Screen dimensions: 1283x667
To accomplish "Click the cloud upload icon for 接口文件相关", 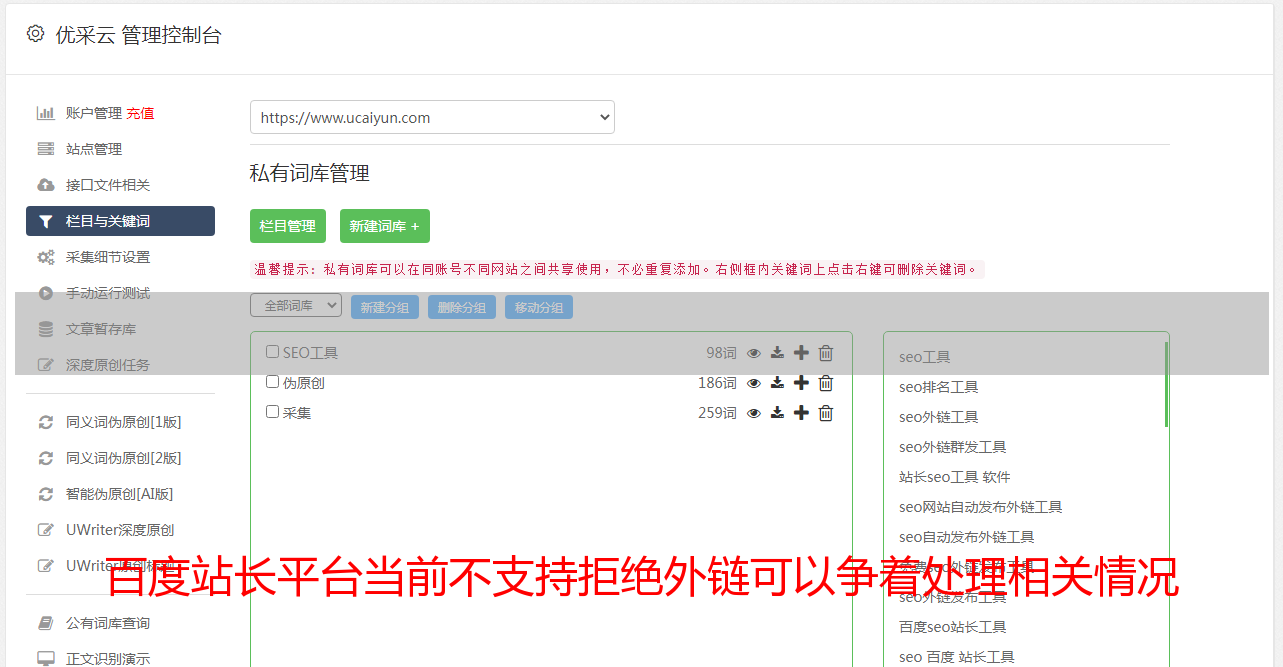I will [x=46, y=185].
